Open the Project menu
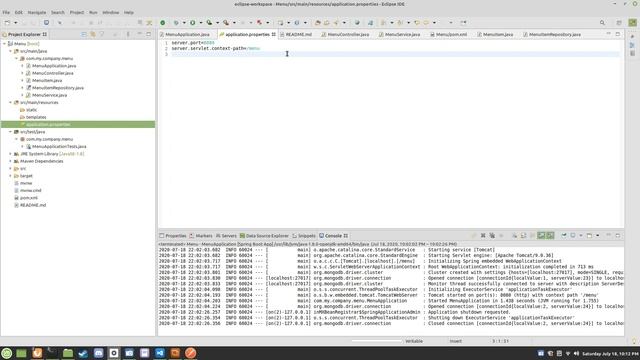Screen dimensions: 640x360 coord(76,13)
